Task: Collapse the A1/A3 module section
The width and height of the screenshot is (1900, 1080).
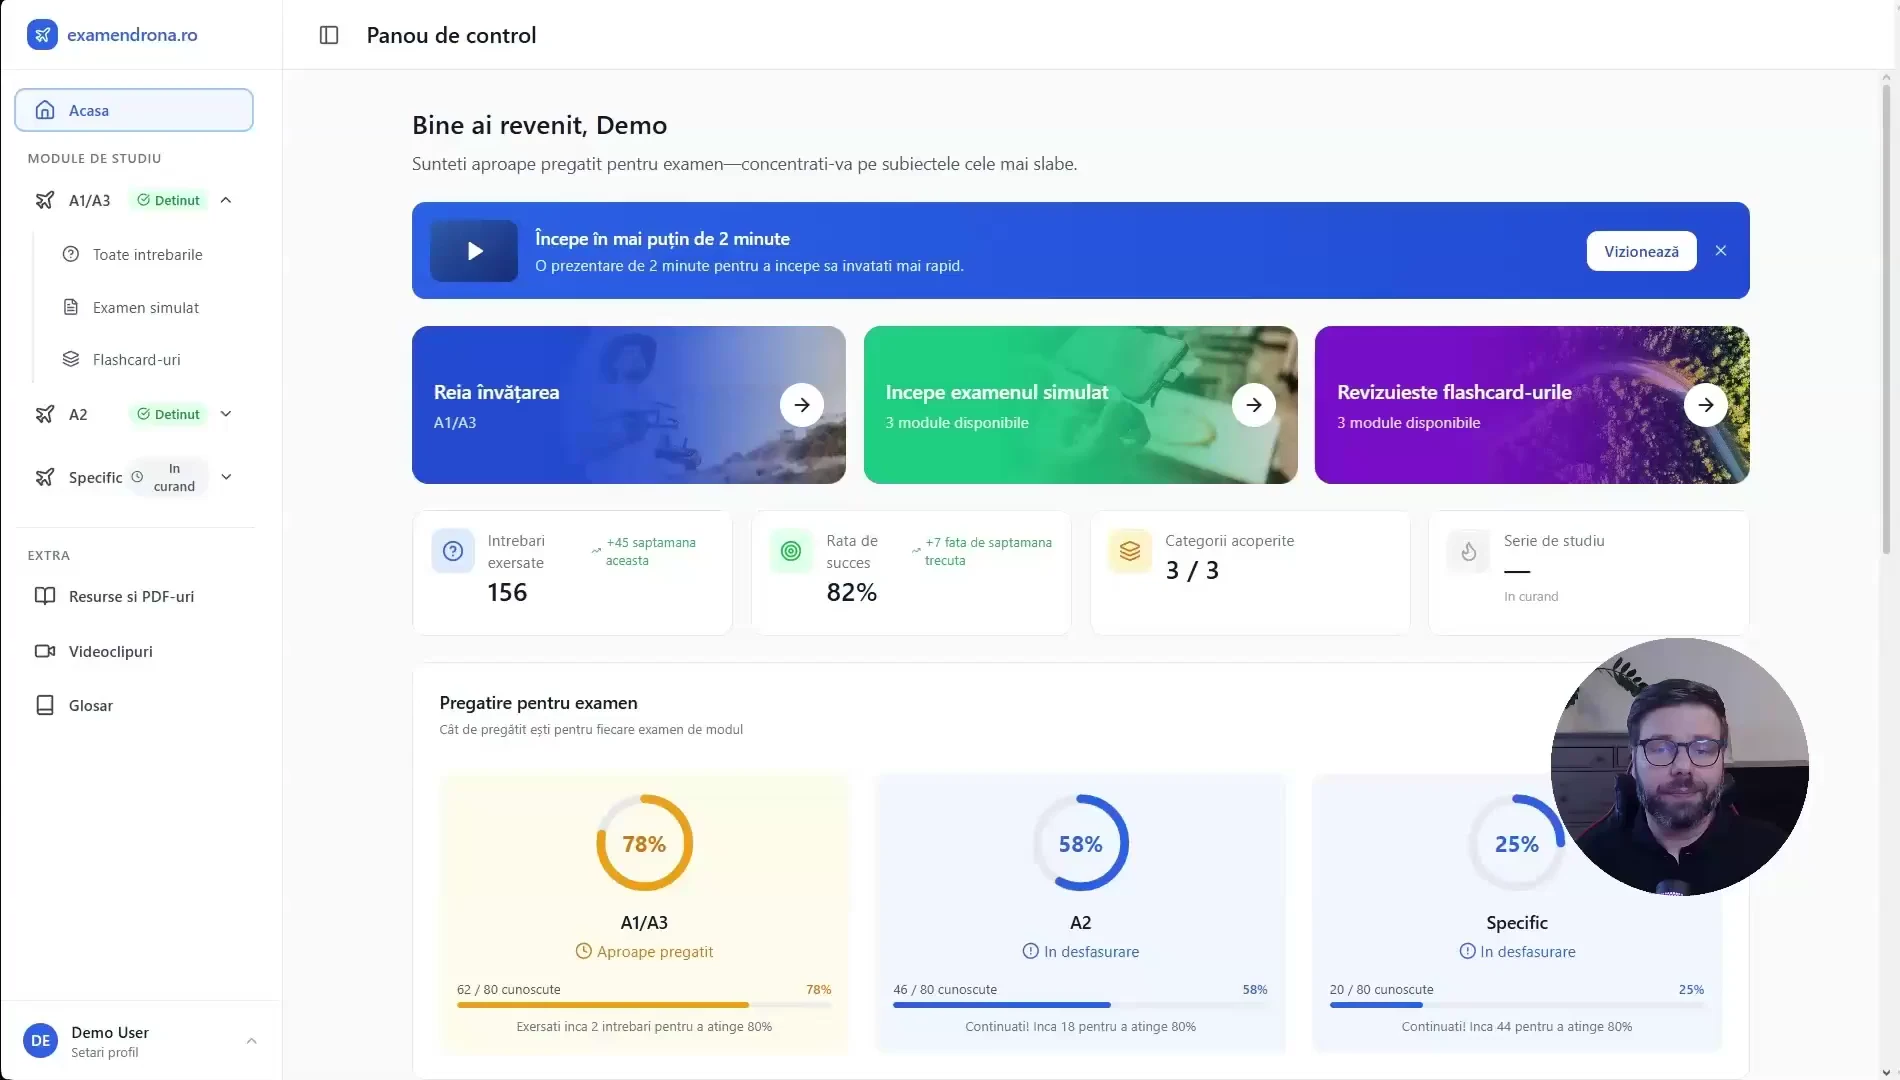Action: pos(226,200)
